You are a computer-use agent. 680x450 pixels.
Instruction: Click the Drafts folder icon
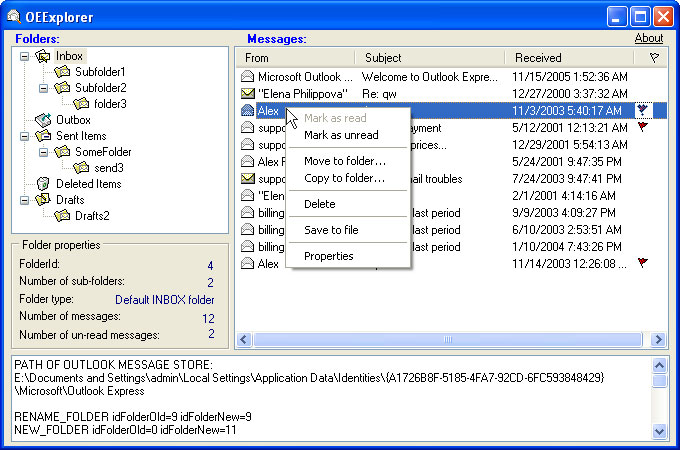click(42, 200)
